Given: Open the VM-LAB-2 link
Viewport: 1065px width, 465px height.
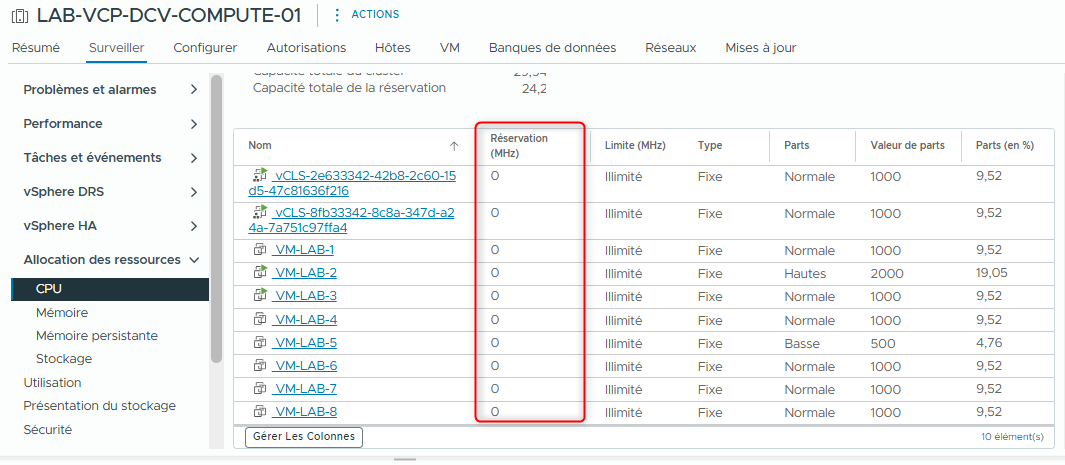Looking at the screenshot, I should click(x=304, y=273).
